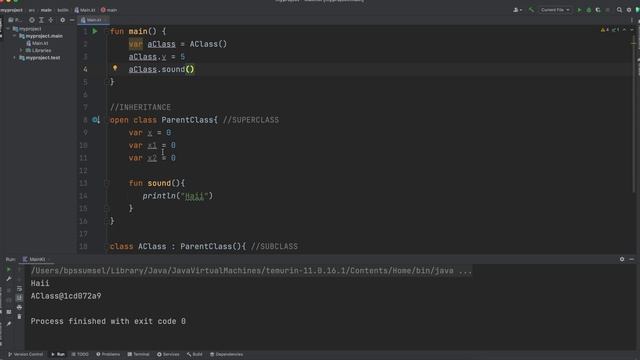Image resolution: width=640 pixels, height=360 pixels.
Task: Expand the myproject.test module node
Action: click(15, 58)
